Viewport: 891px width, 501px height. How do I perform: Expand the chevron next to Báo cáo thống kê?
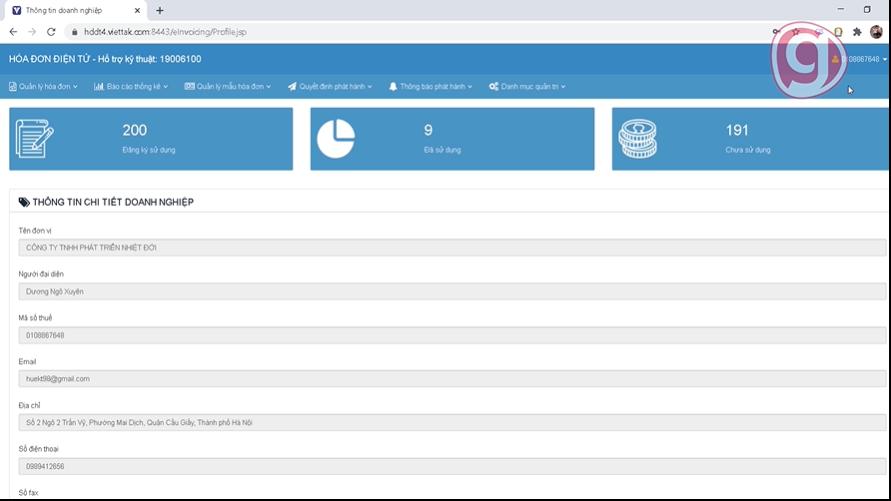tap(165, 87)
